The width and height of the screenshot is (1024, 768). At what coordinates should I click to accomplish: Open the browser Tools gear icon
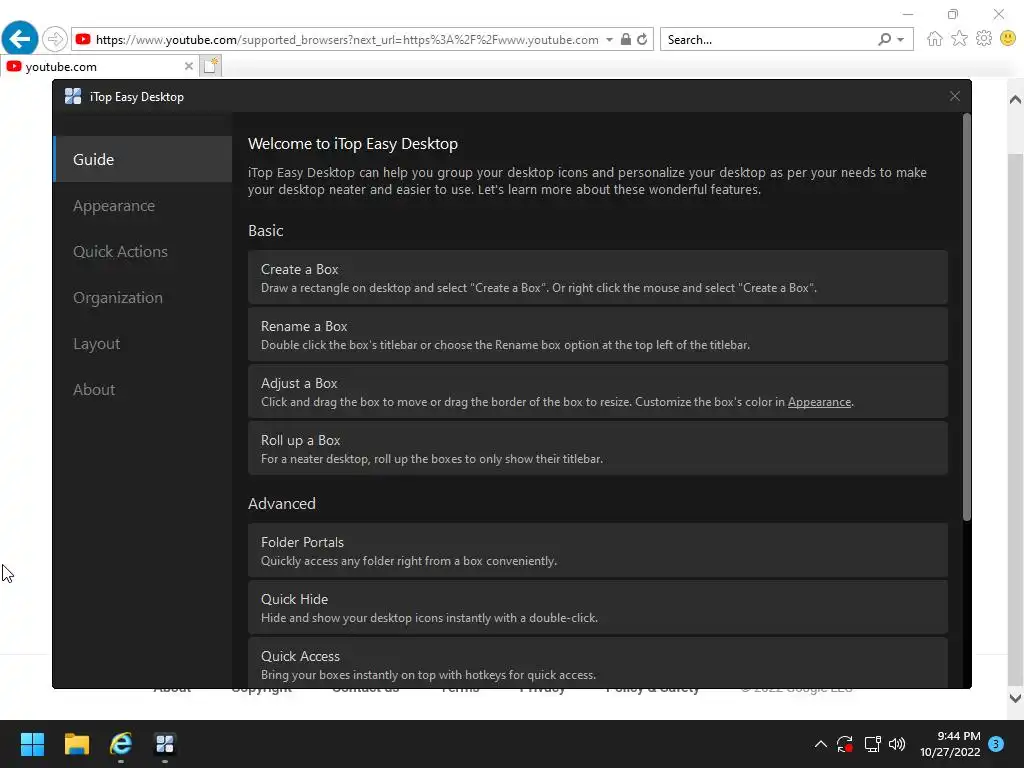[x=984, y=39]
